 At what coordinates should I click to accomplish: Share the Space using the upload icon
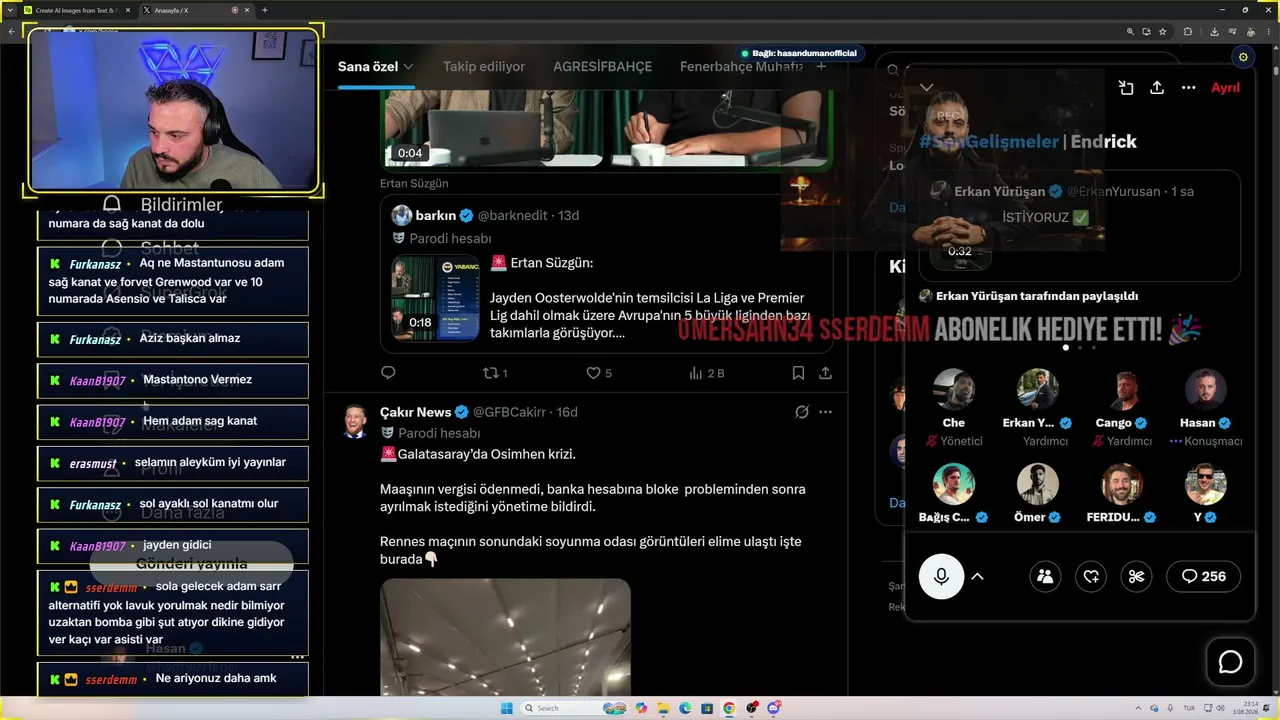coord(1157,88)
